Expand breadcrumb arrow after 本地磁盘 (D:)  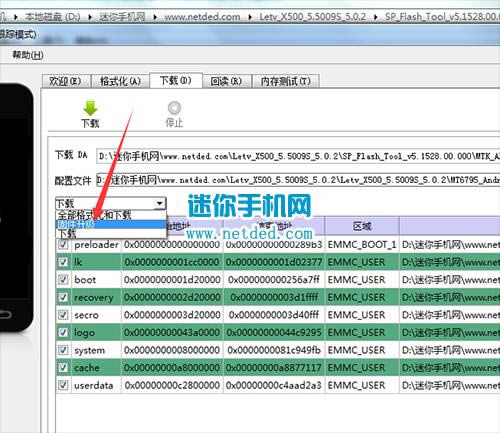[90, 17]
